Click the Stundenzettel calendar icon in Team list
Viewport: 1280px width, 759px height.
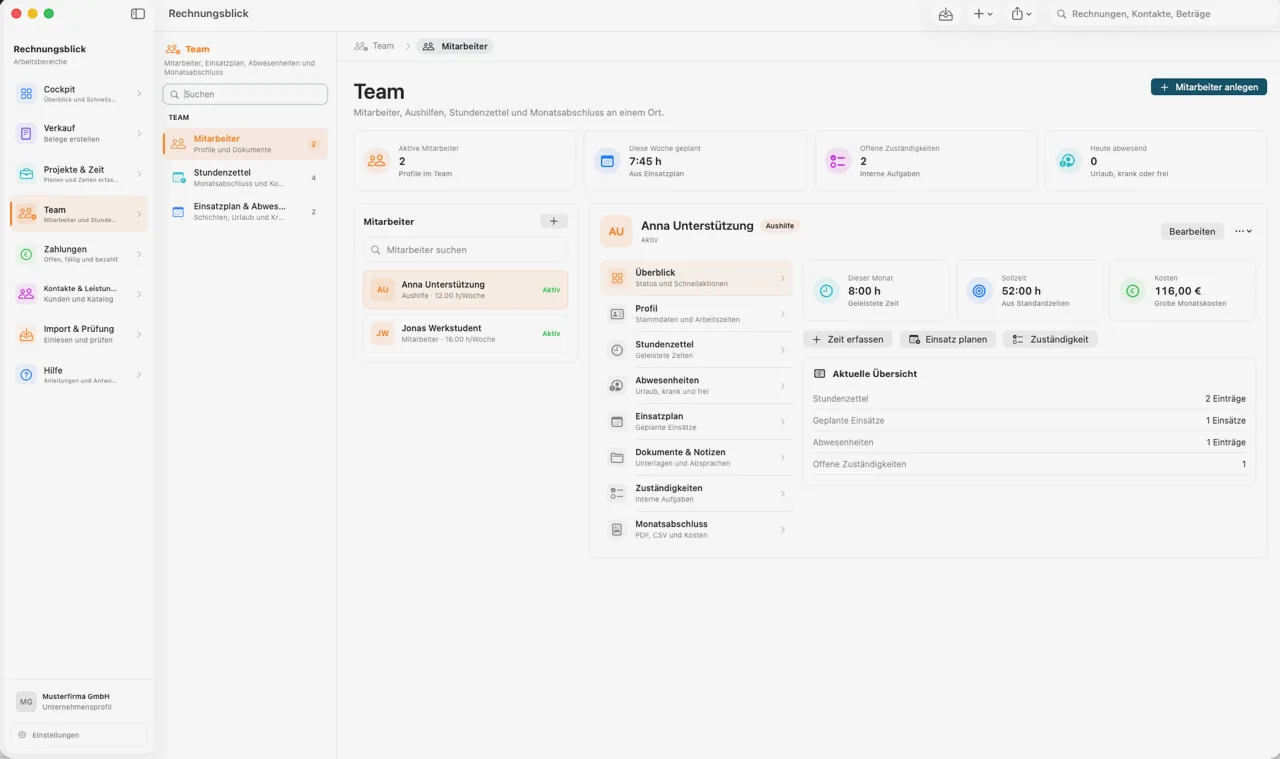click(178, 178)
